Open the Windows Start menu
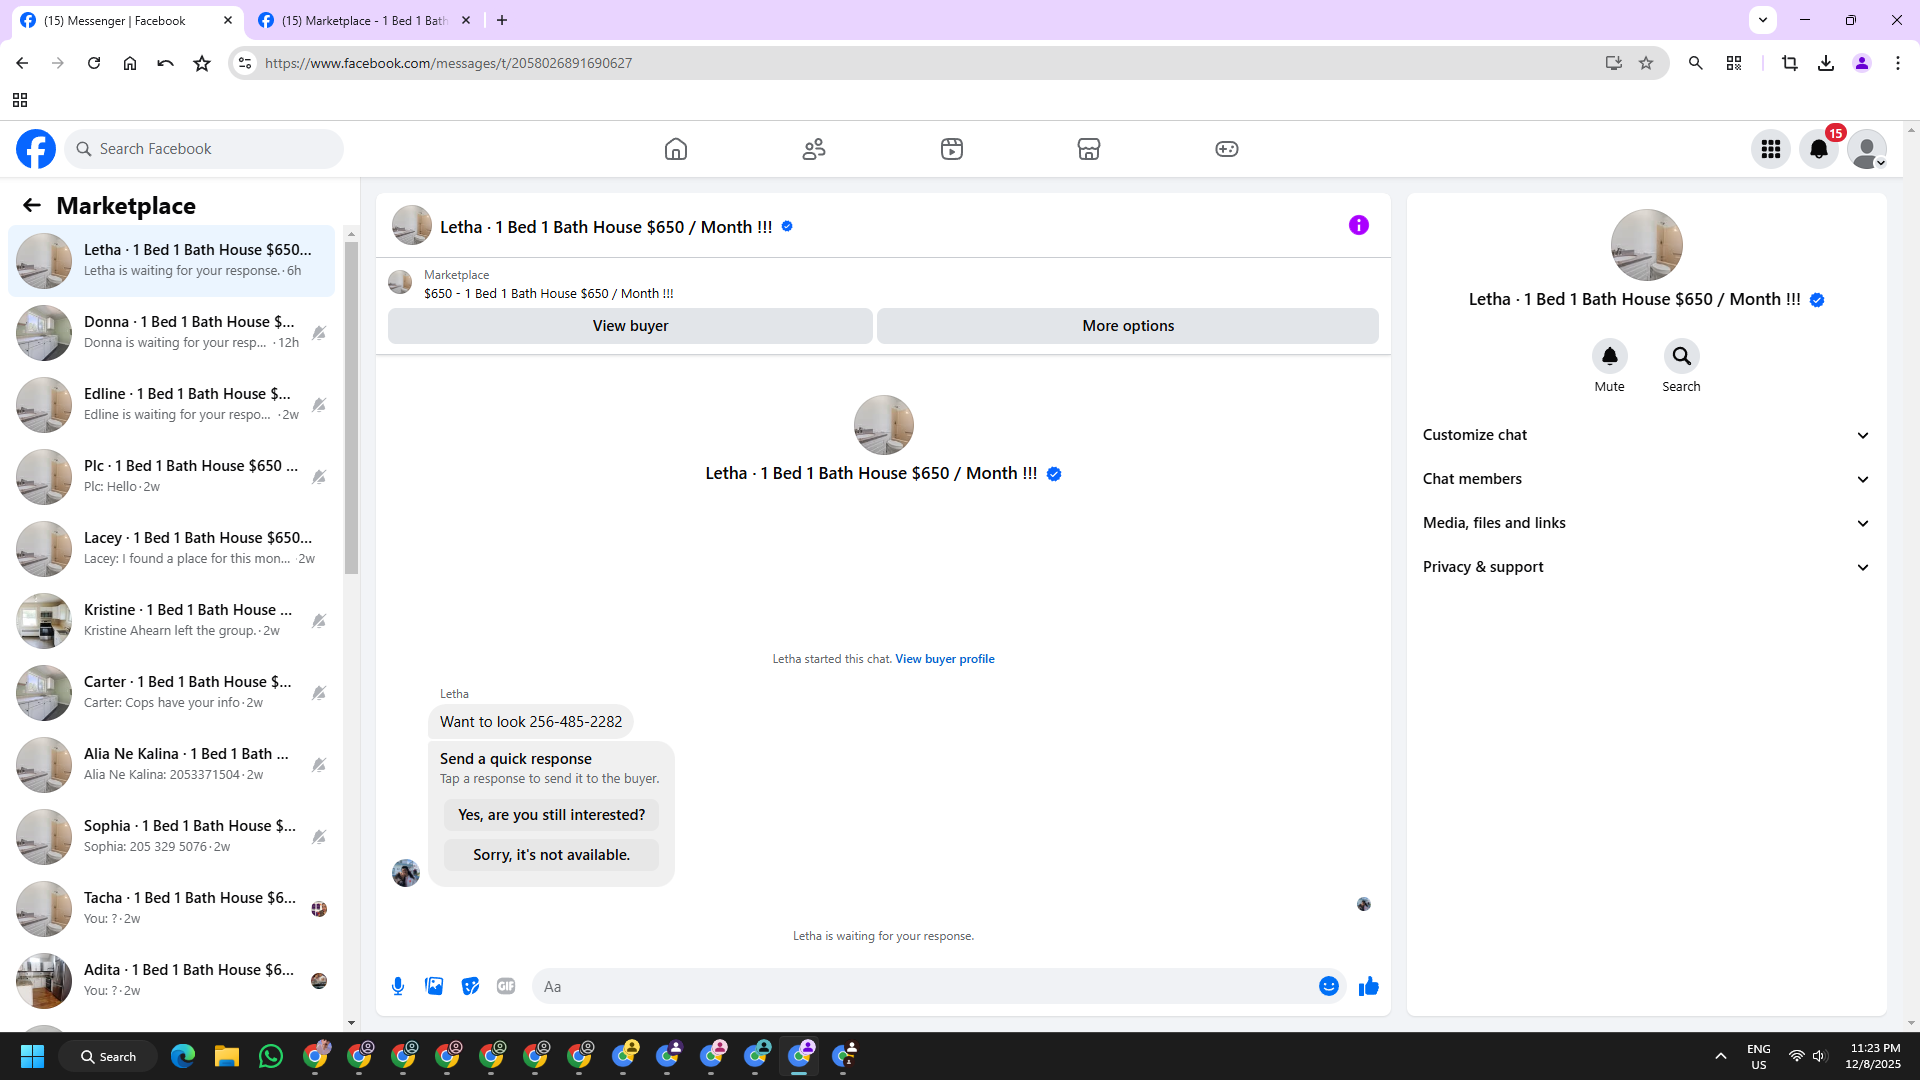The image size is (1920, 1080). pos(32,1056)
